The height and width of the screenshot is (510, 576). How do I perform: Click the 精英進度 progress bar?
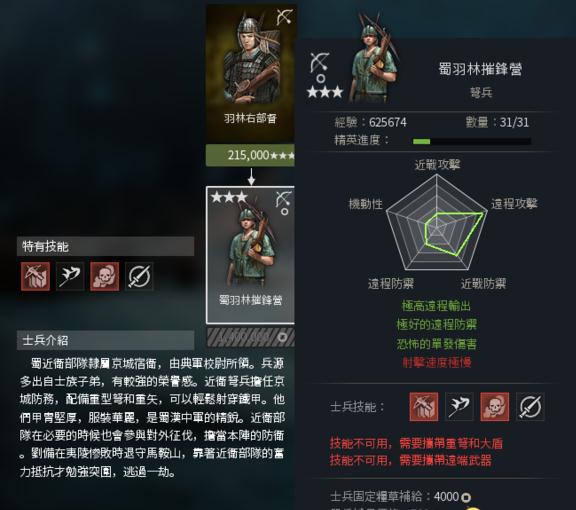(472, 141)
